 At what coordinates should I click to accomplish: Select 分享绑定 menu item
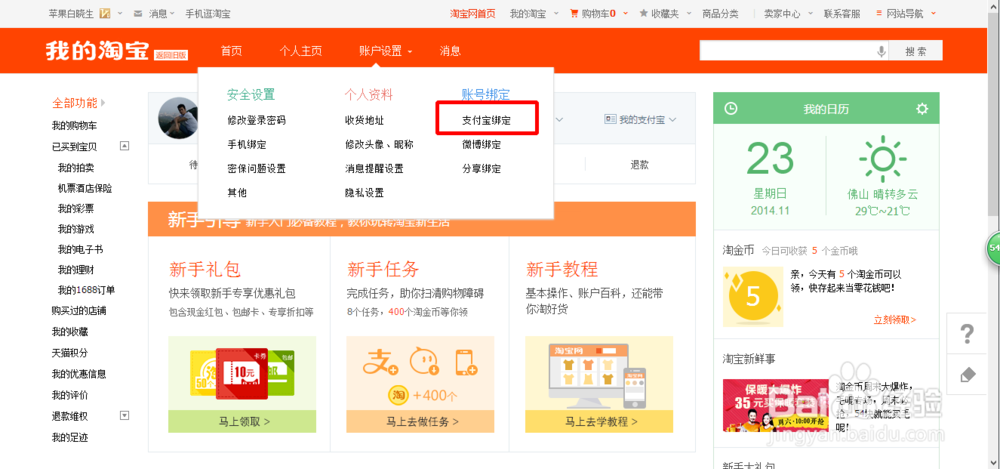coord(482,168)
